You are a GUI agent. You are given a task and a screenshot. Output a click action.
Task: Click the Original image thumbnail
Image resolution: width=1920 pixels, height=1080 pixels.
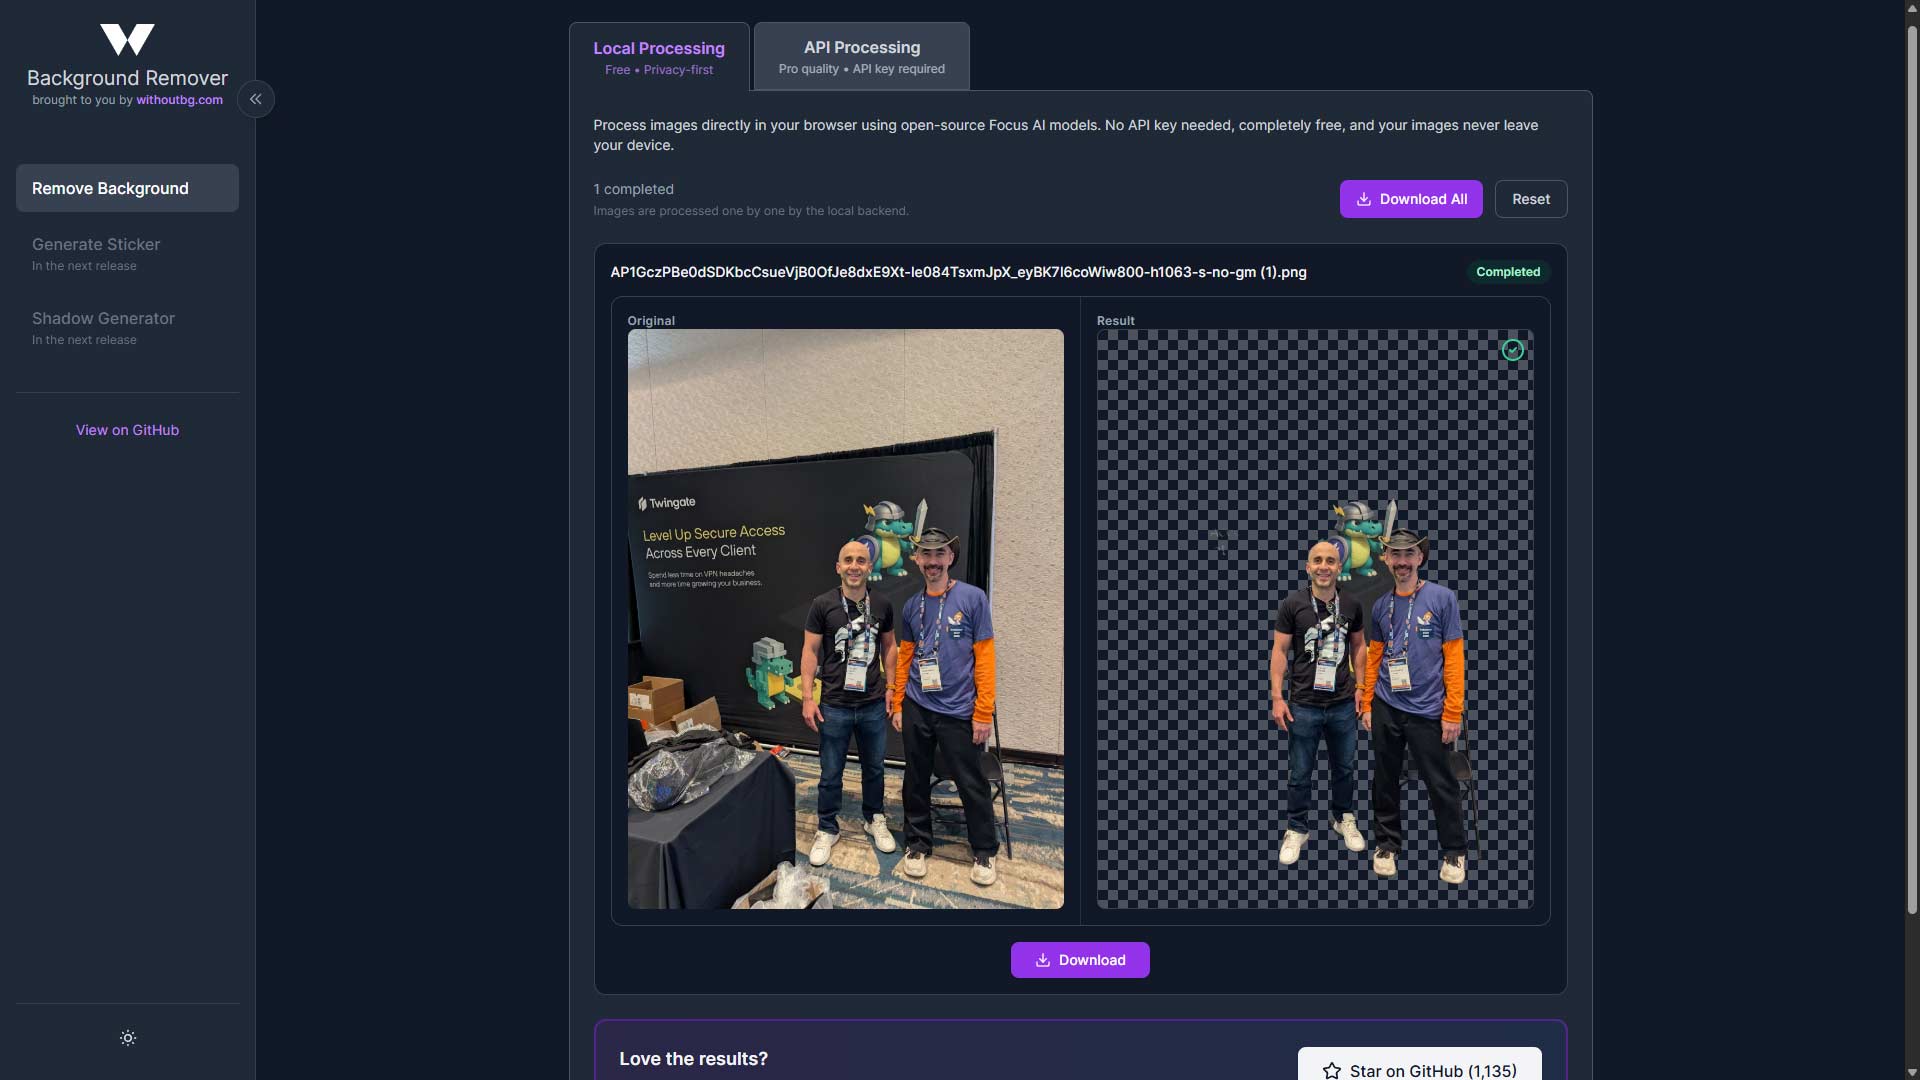point(846,619)
